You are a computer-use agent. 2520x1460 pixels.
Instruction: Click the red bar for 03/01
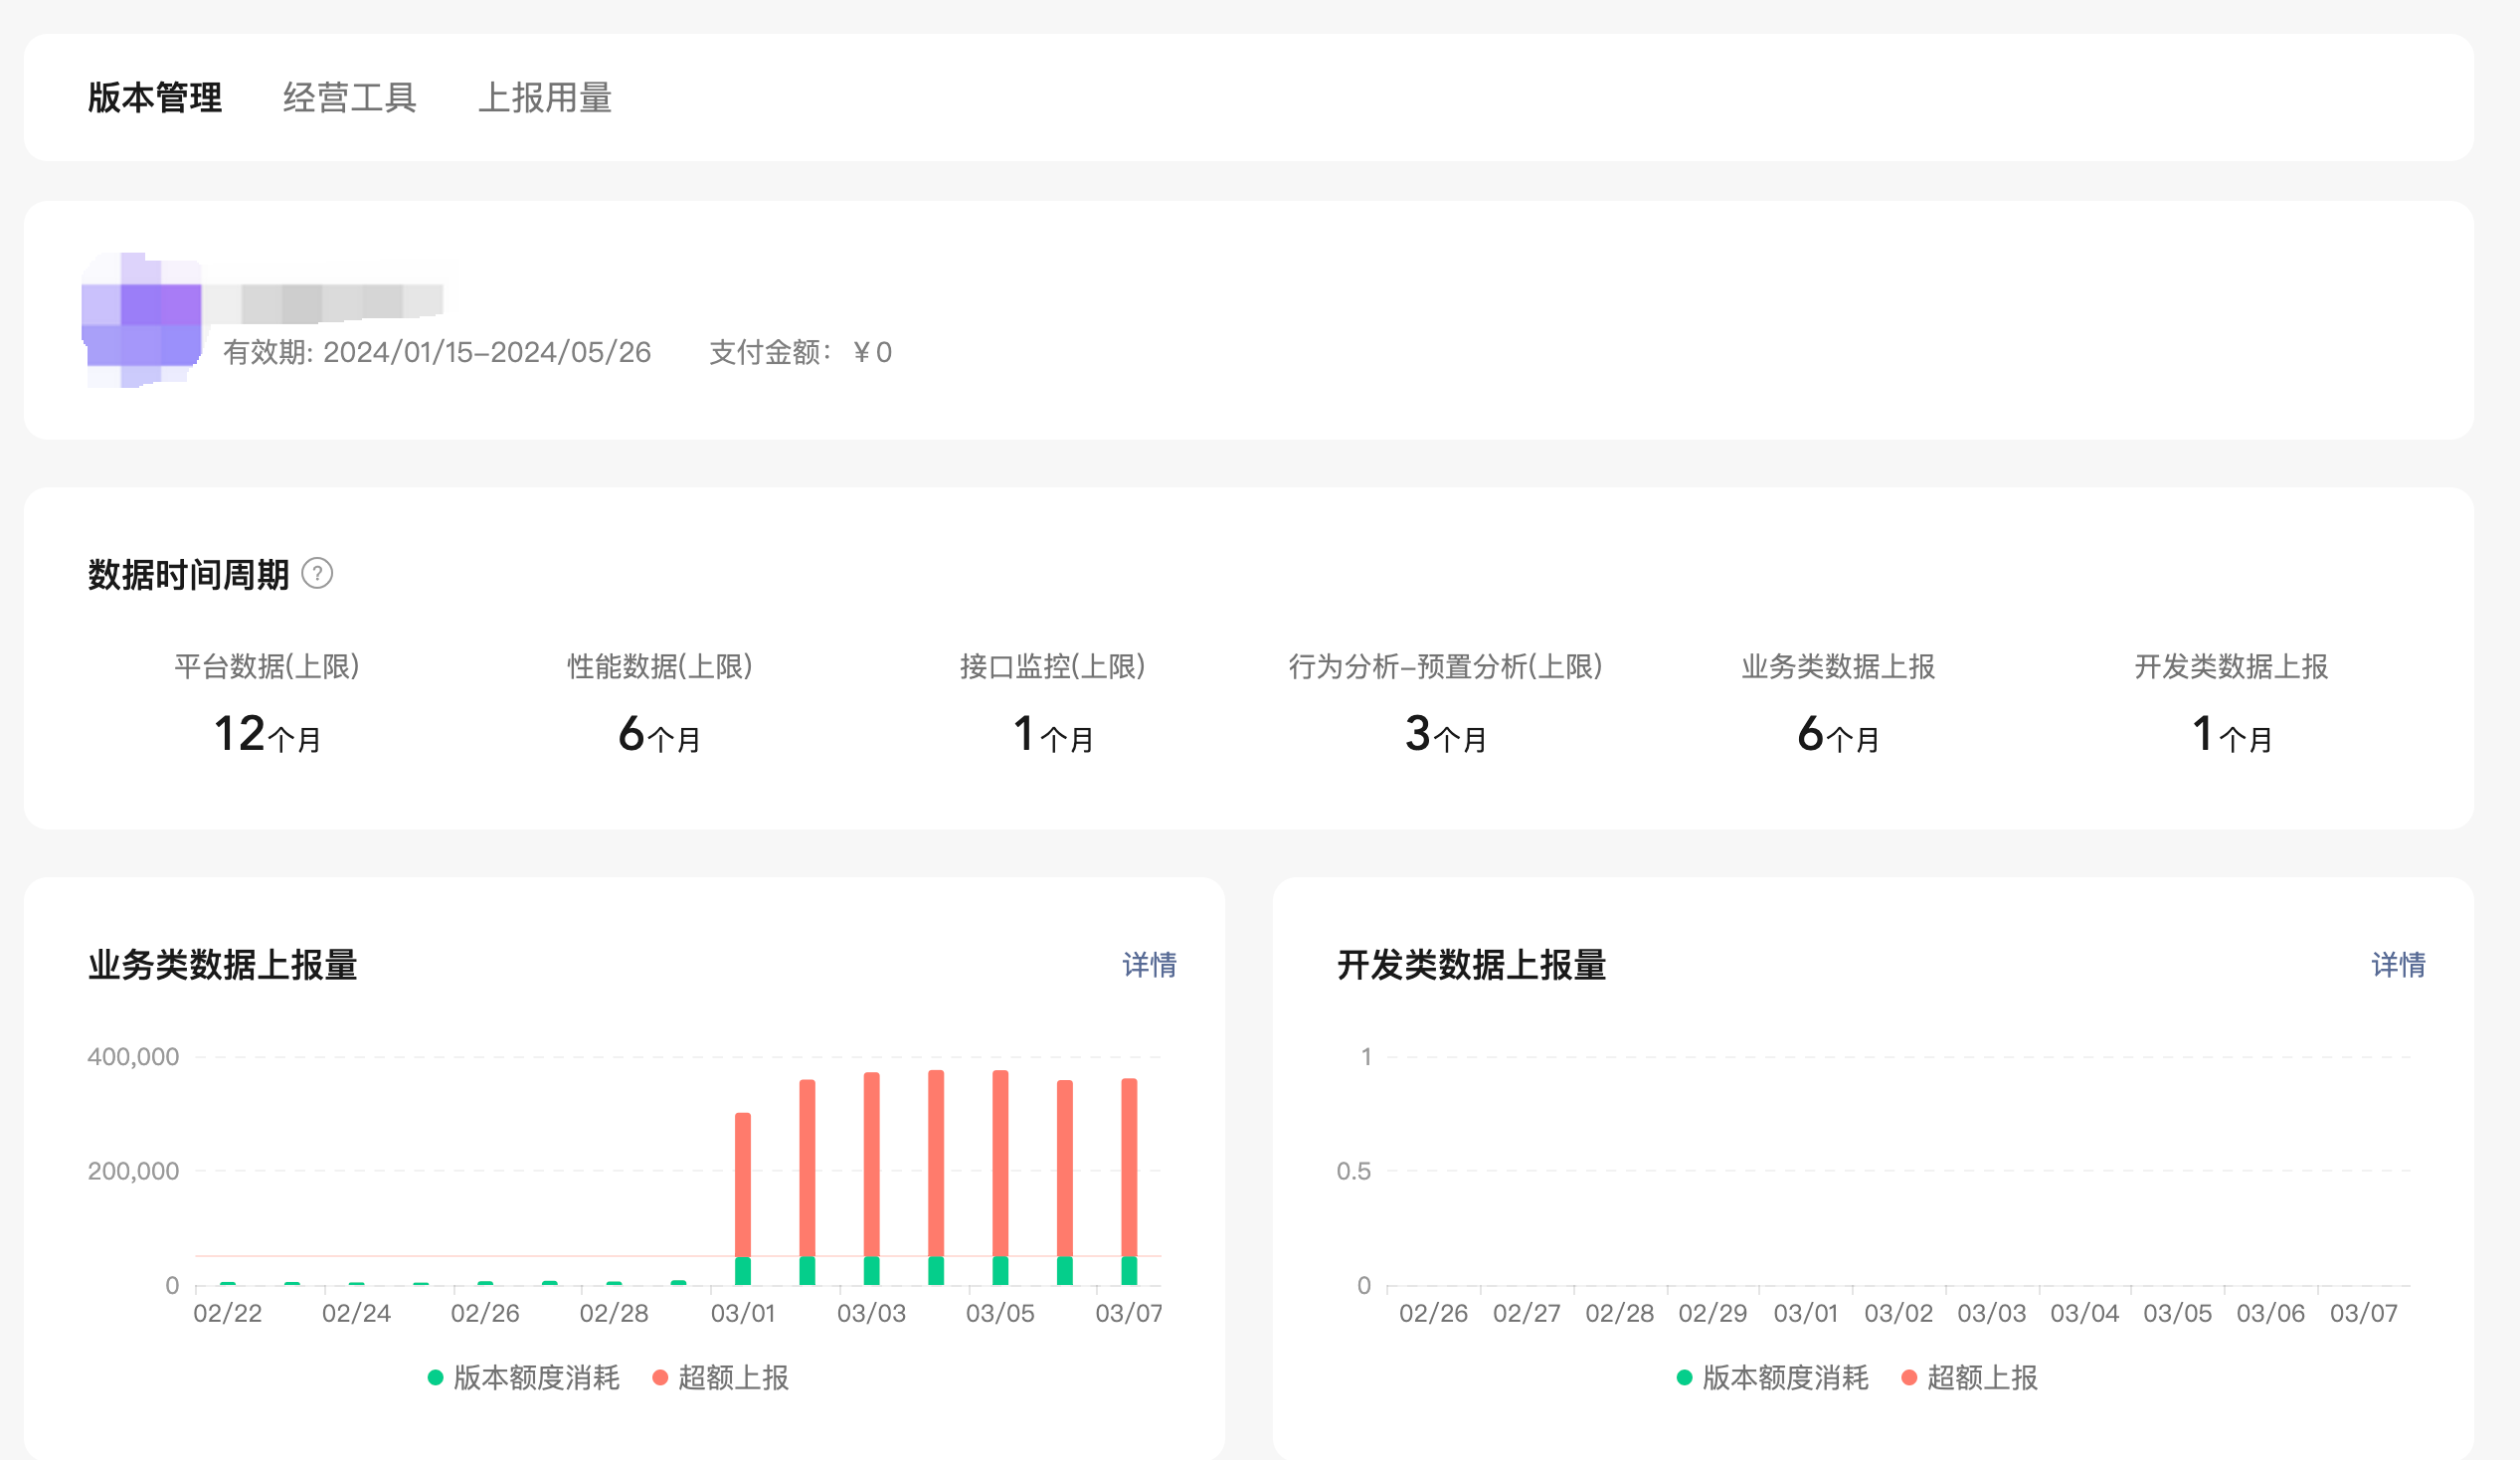pos(743,1185)
